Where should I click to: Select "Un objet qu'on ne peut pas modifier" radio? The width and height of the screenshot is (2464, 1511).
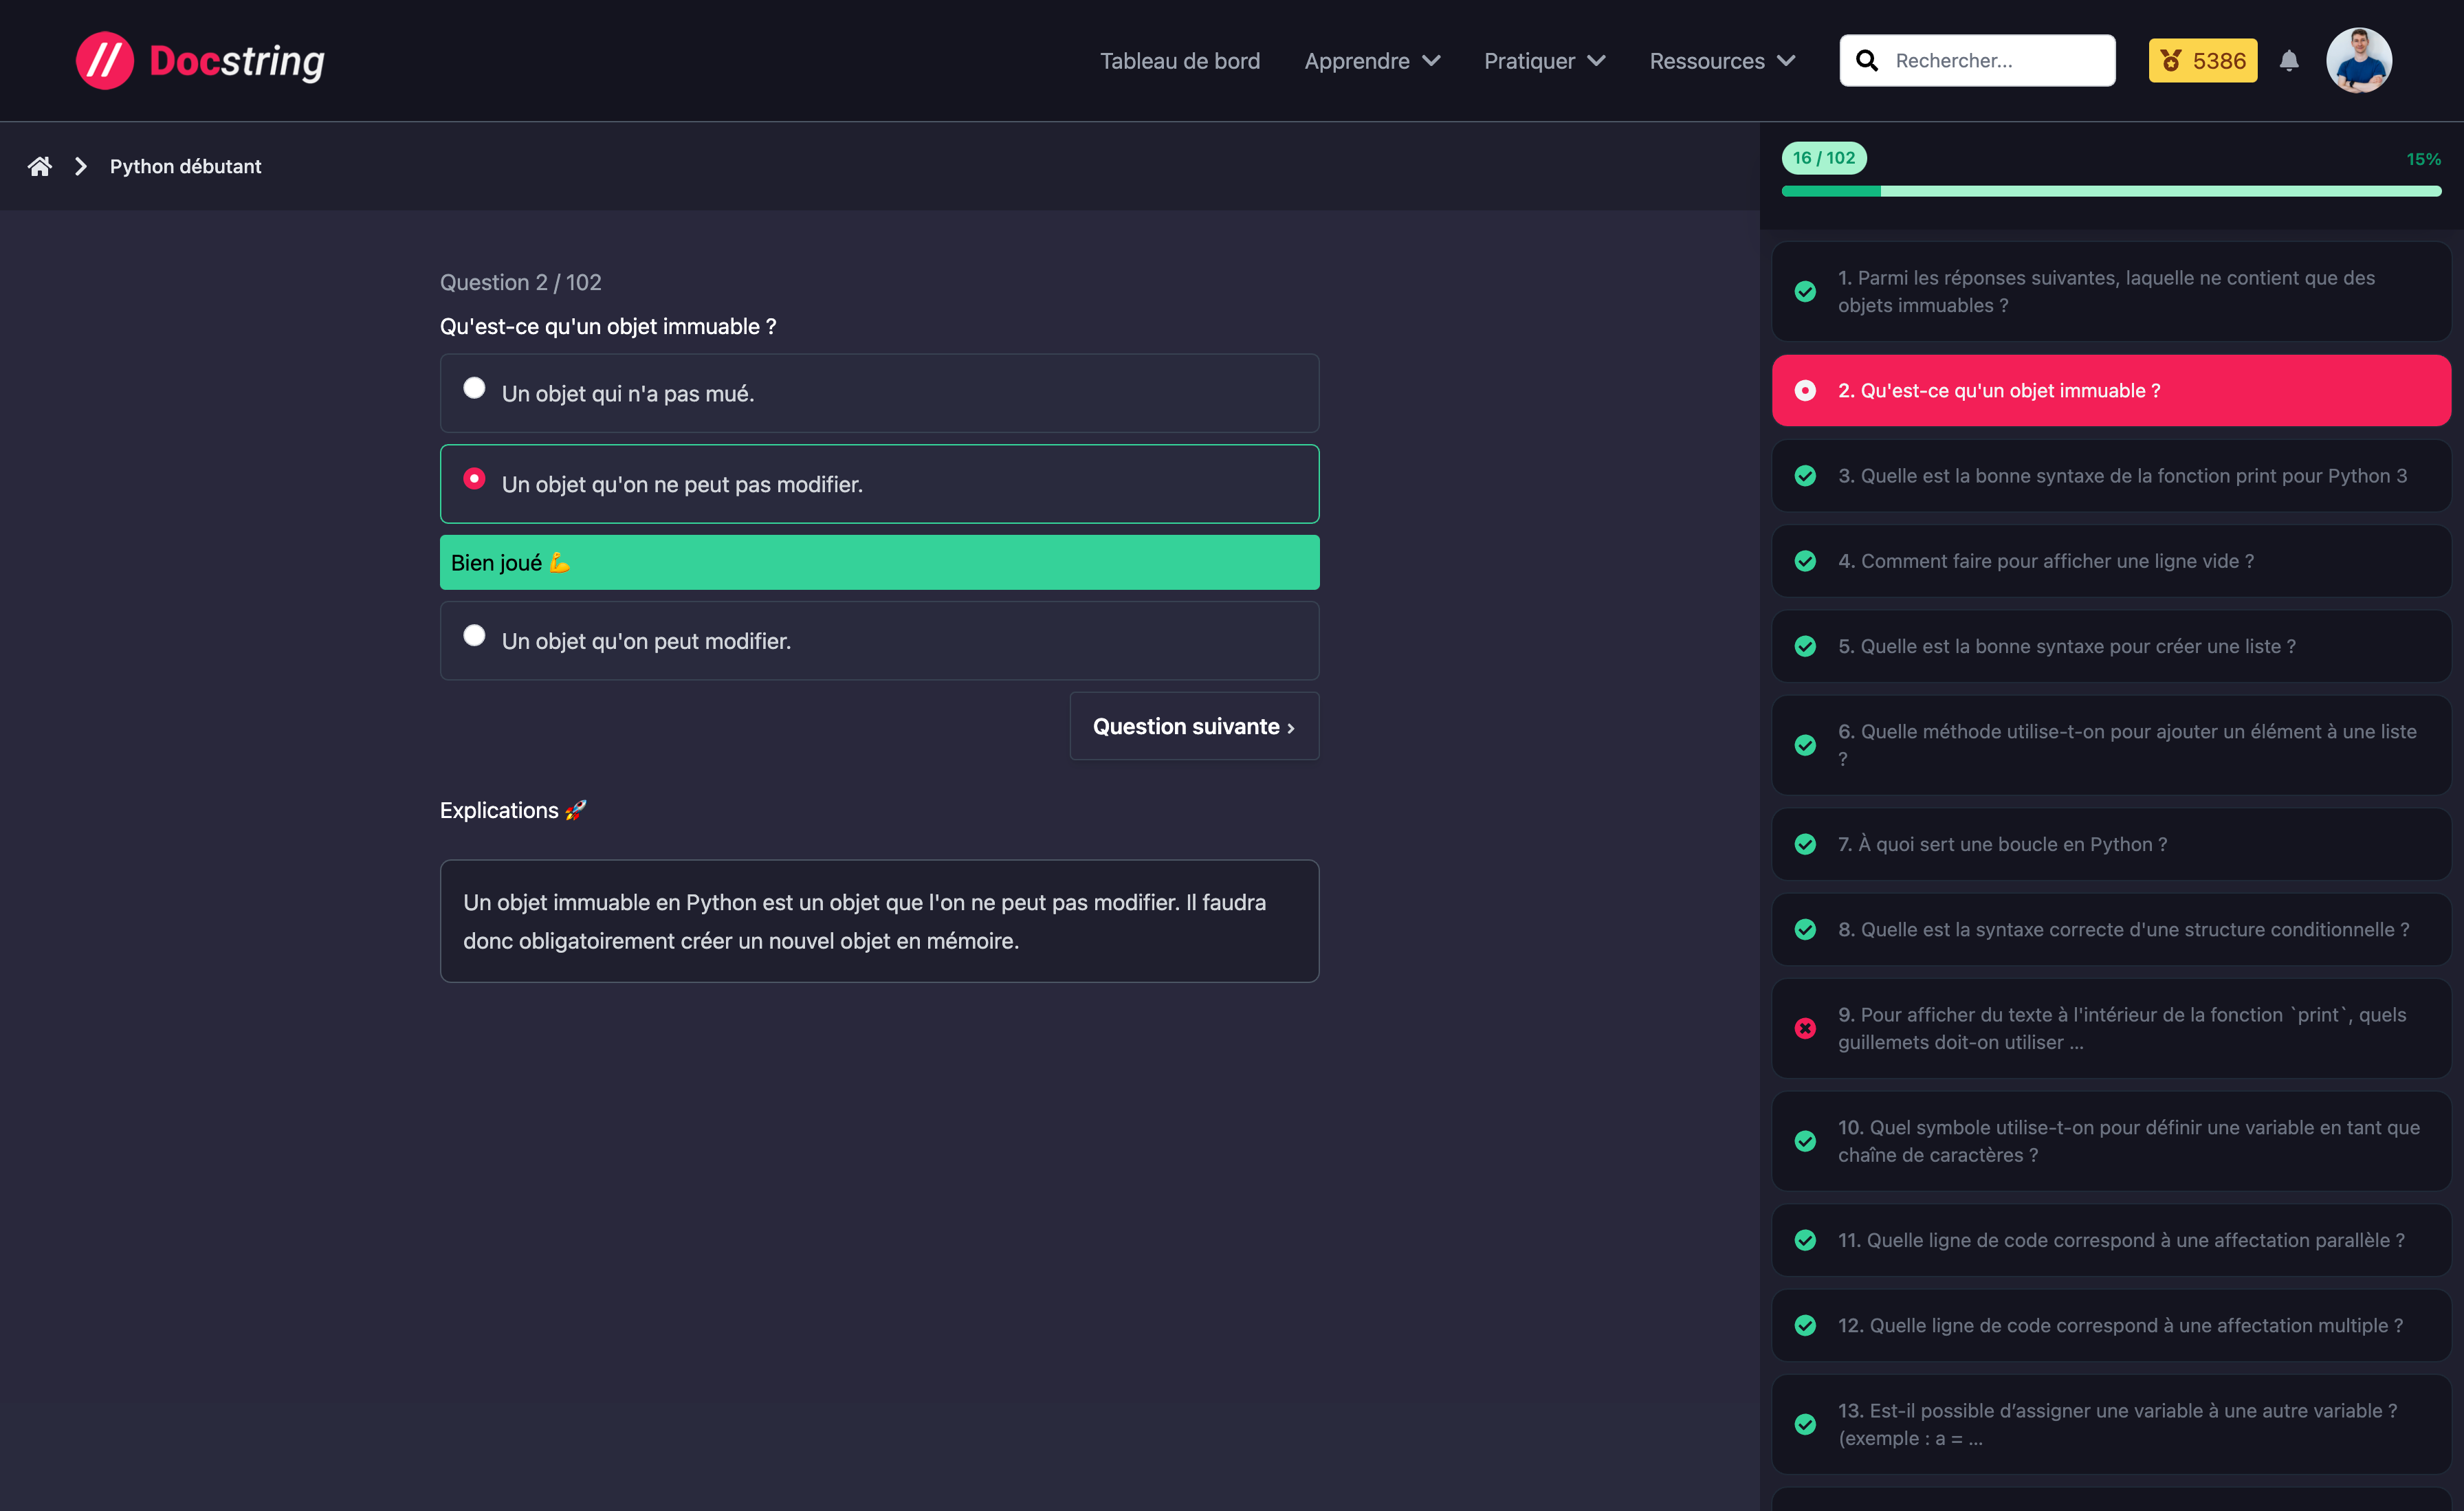pos(474,479)
